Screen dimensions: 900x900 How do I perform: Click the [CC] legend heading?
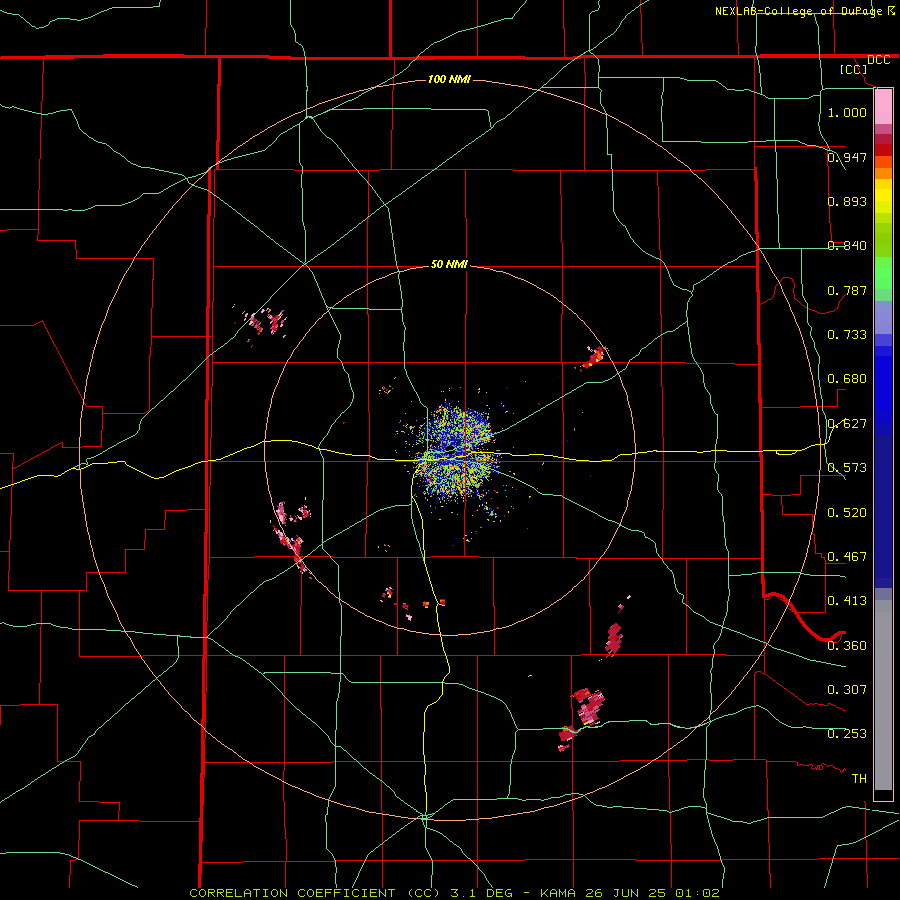[854, 69]
